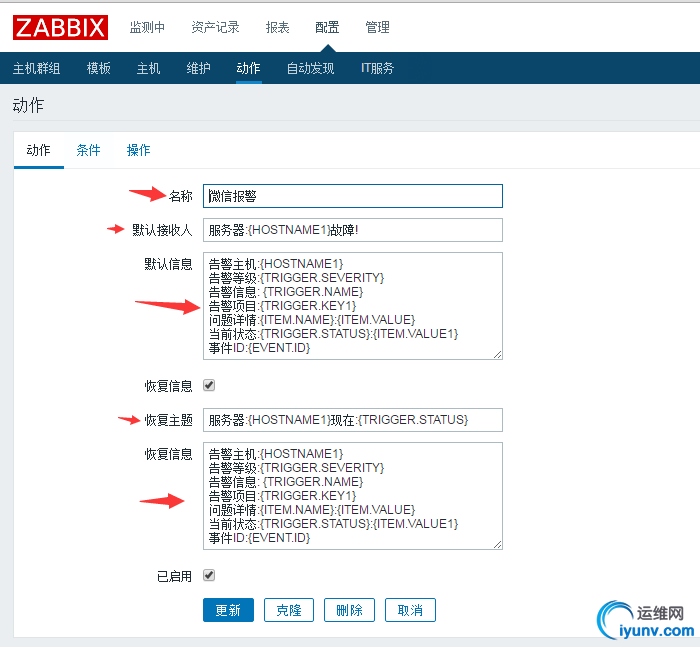
Task: Open the 管理 top menu
Action: (377, 27)
